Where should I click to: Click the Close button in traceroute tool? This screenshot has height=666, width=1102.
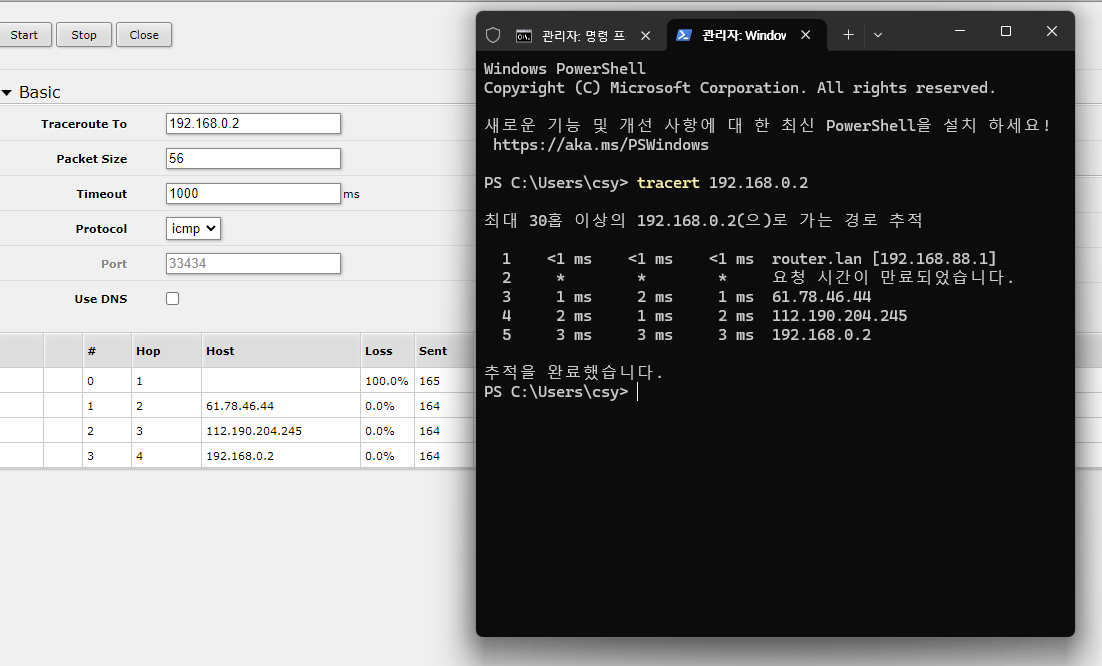tap(144, 35)
